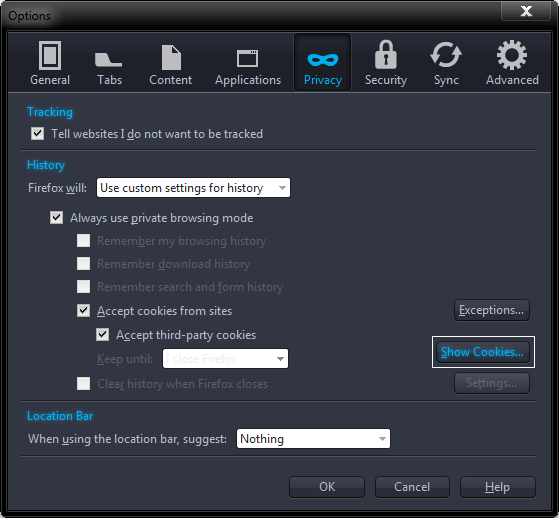Open the General settings icon
Image resolution: width=559 pixels, height=518 pixels.
pyautogui.click(x=50, y=55)
